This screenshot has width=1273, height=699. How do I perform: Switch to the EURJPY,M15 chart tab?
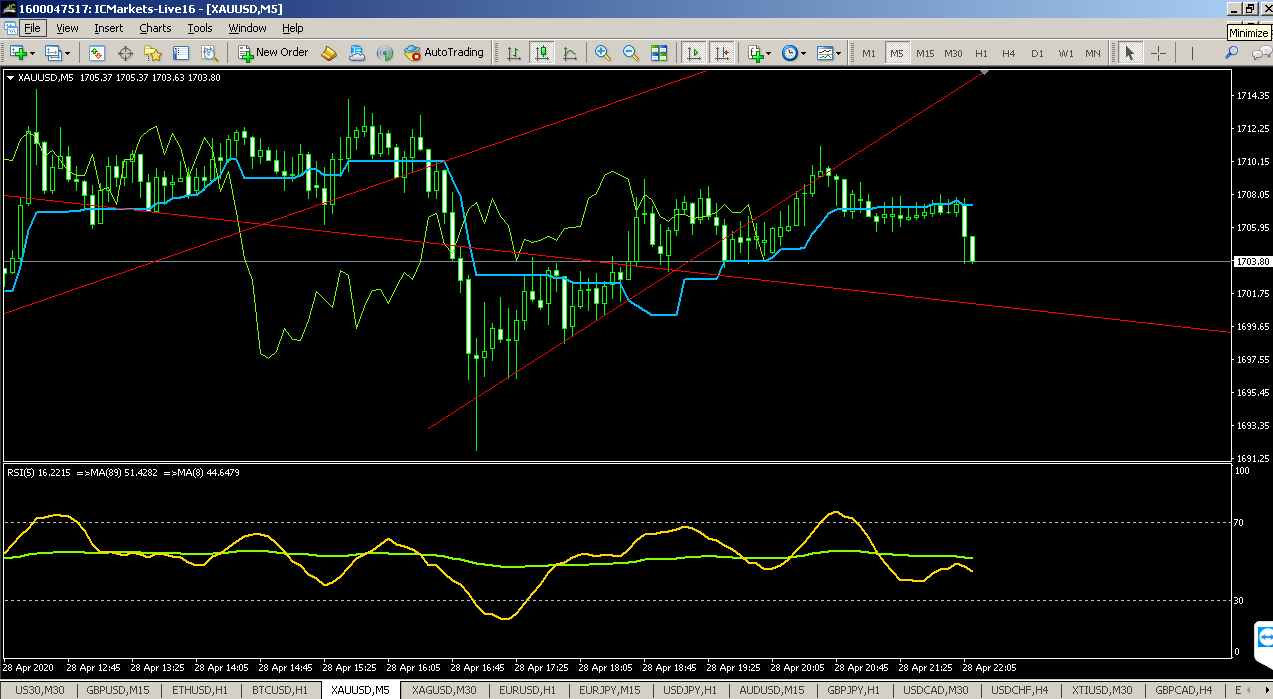click(x=610, y=690)
